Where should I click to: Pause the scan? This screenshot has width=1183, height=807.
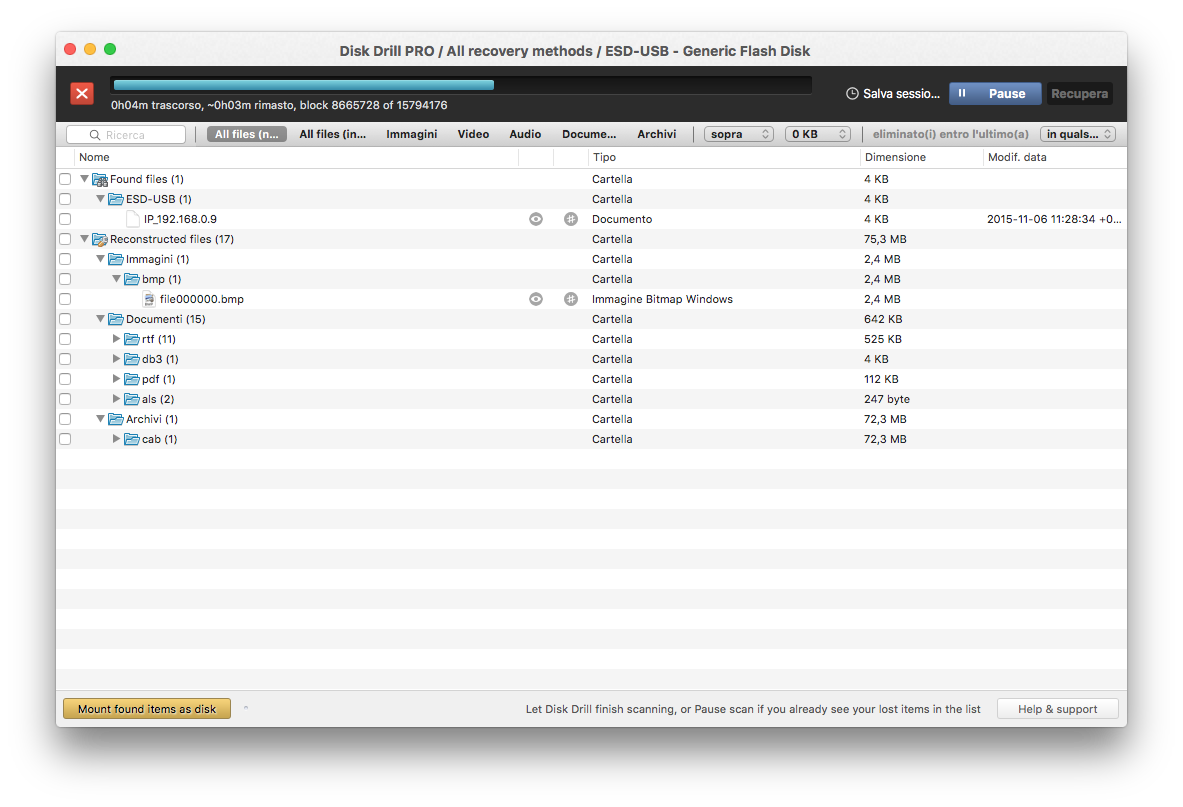995,94
